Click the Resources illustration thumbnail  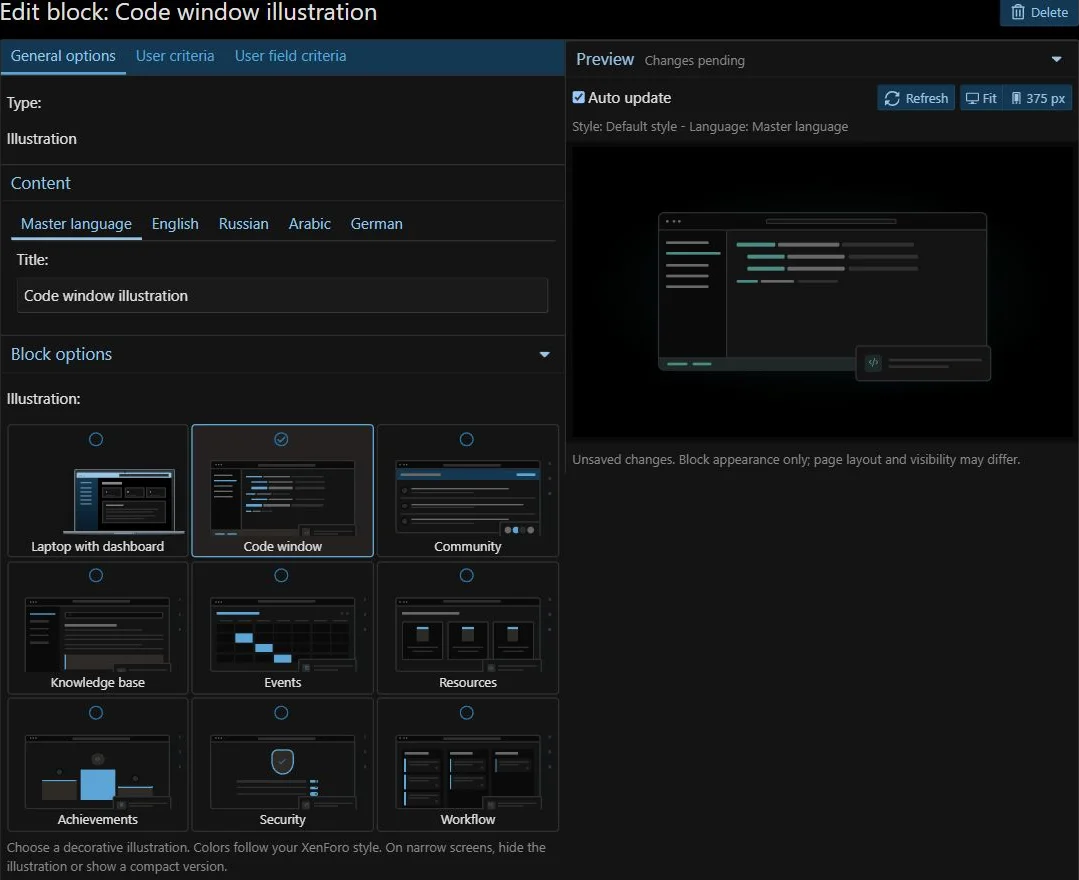tap(468, 634)
